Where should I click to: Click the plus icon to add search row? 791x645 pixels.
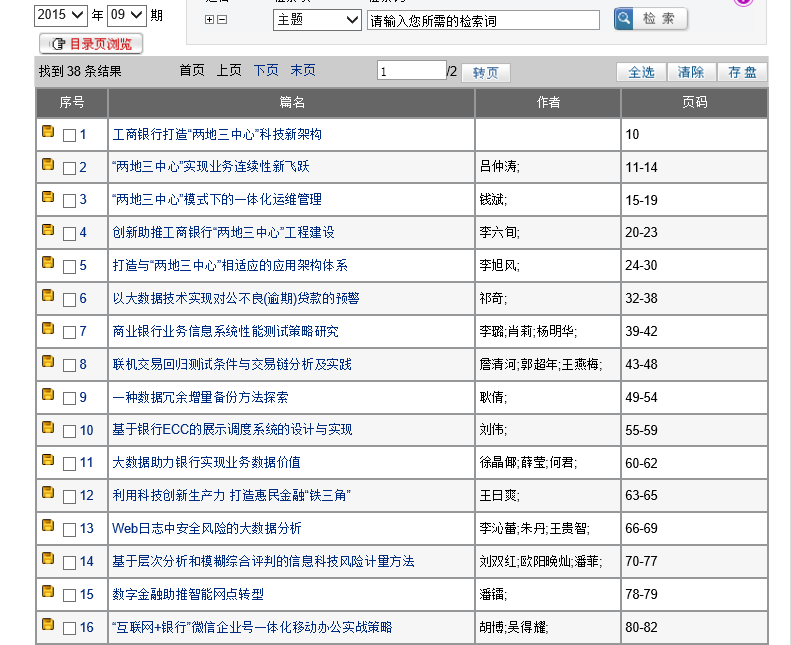tap(209, 20)
